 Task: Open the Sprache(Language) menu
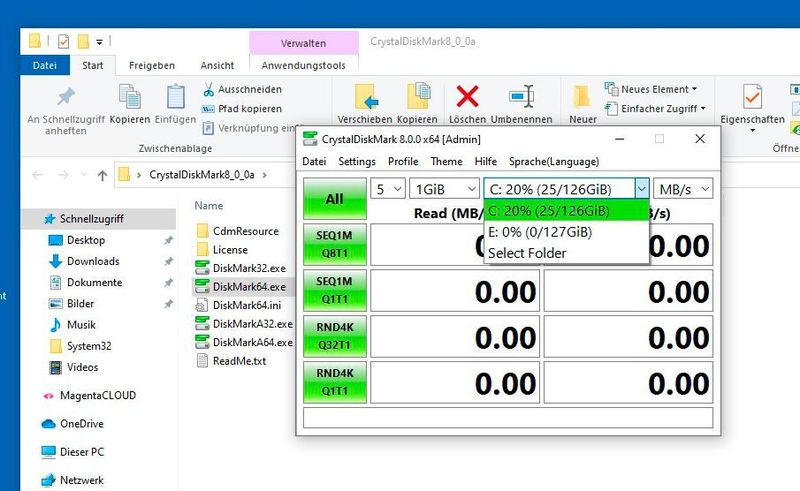click(554, 162)
